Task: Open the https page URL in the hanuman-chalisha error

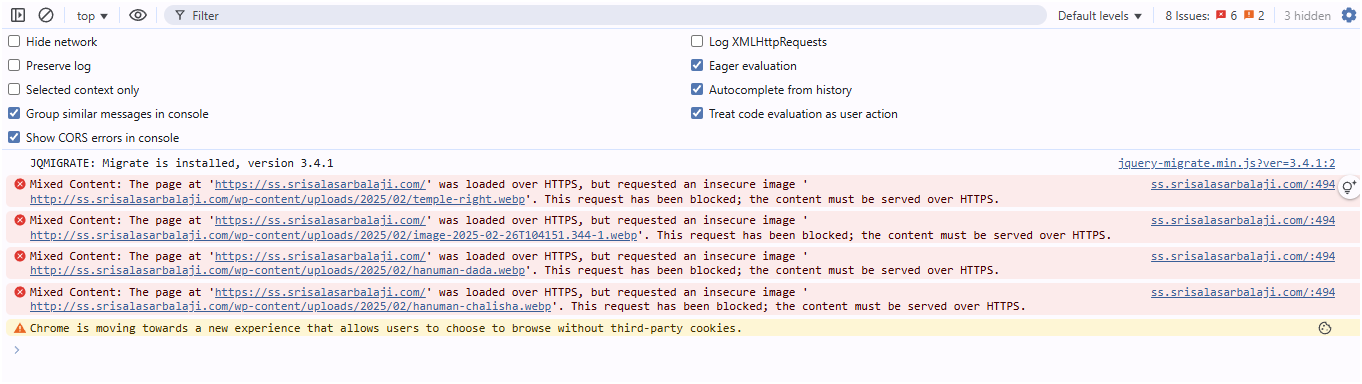Action: point(321,292)
